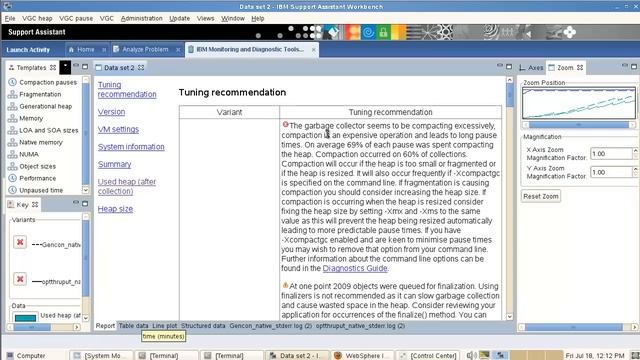This screenshot has width=640, height=360.
Task: Jump to the Version section link
Action: pos(111,112)
